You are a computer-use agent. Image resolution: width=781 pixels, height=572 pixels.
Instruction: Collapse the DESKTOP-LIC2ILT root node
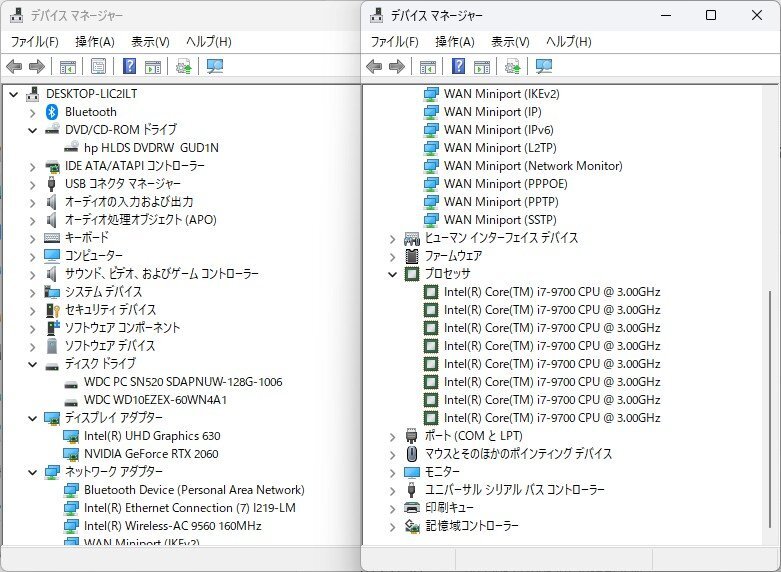tap(13, 94)
